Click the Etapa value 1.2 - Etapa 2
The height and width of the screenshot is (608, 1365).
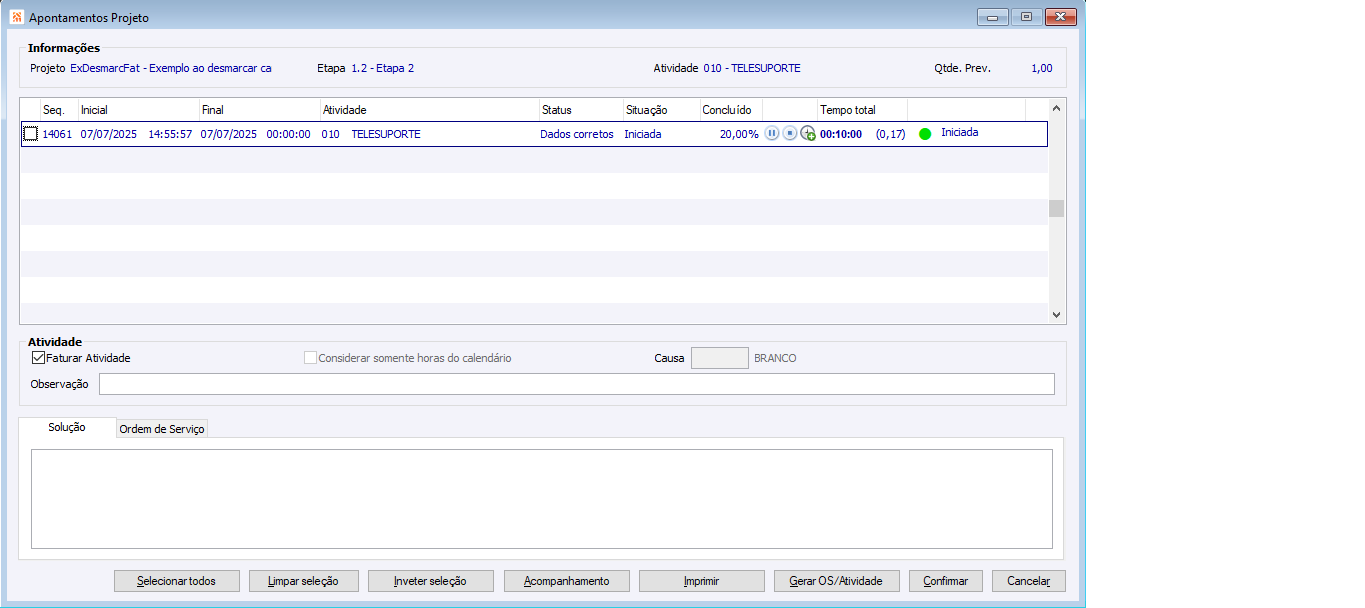pos(382,68)
